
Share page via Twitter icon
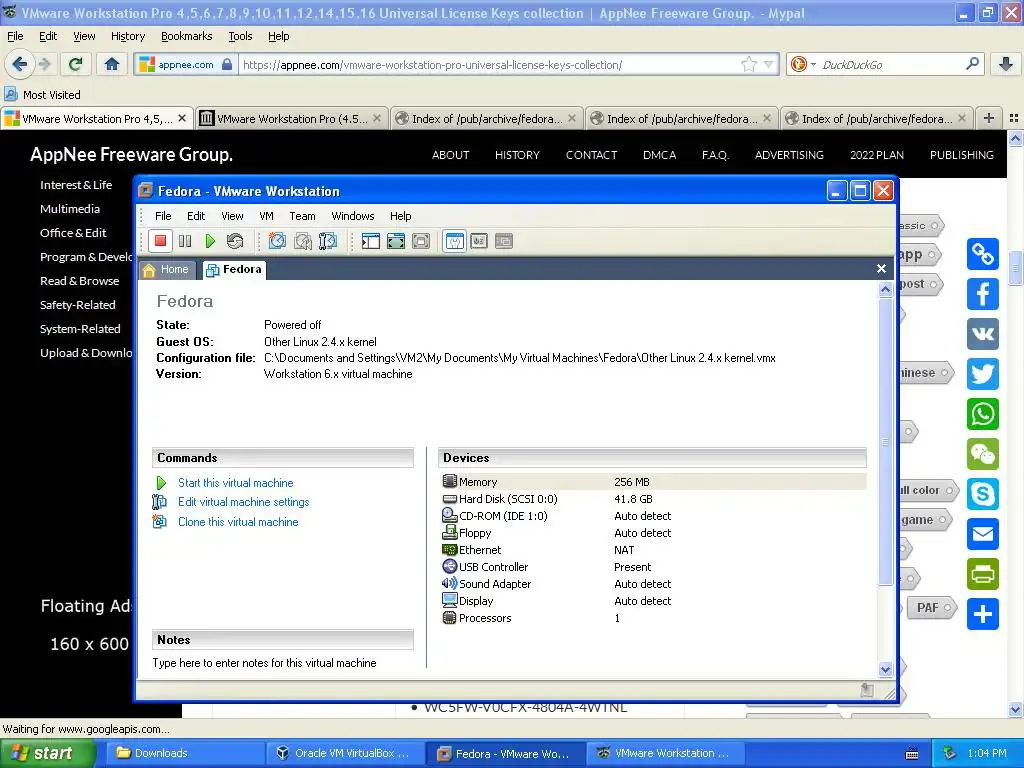point(983,374)
